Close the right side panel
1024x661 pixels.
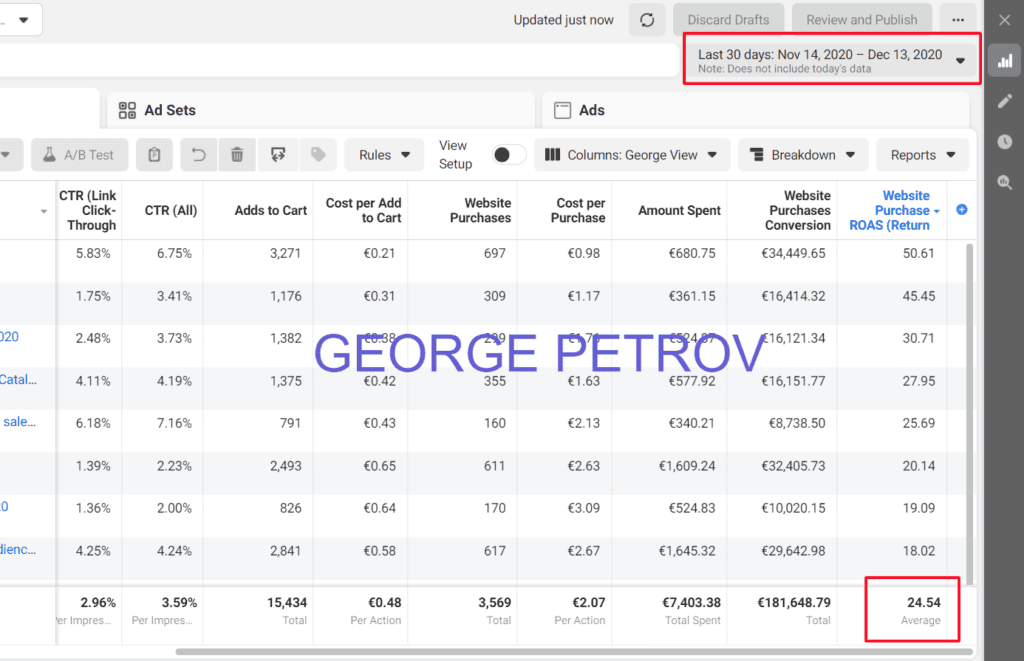(1004, 20)
